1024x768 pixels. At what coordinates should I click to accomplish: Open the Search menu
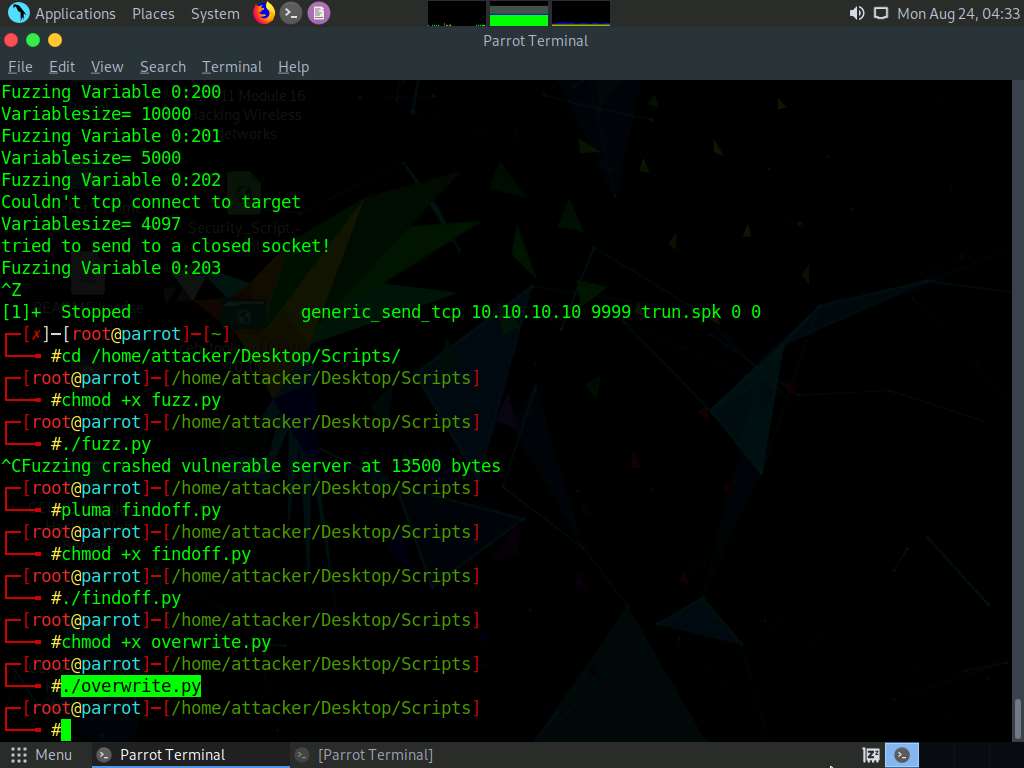[163, 67]
